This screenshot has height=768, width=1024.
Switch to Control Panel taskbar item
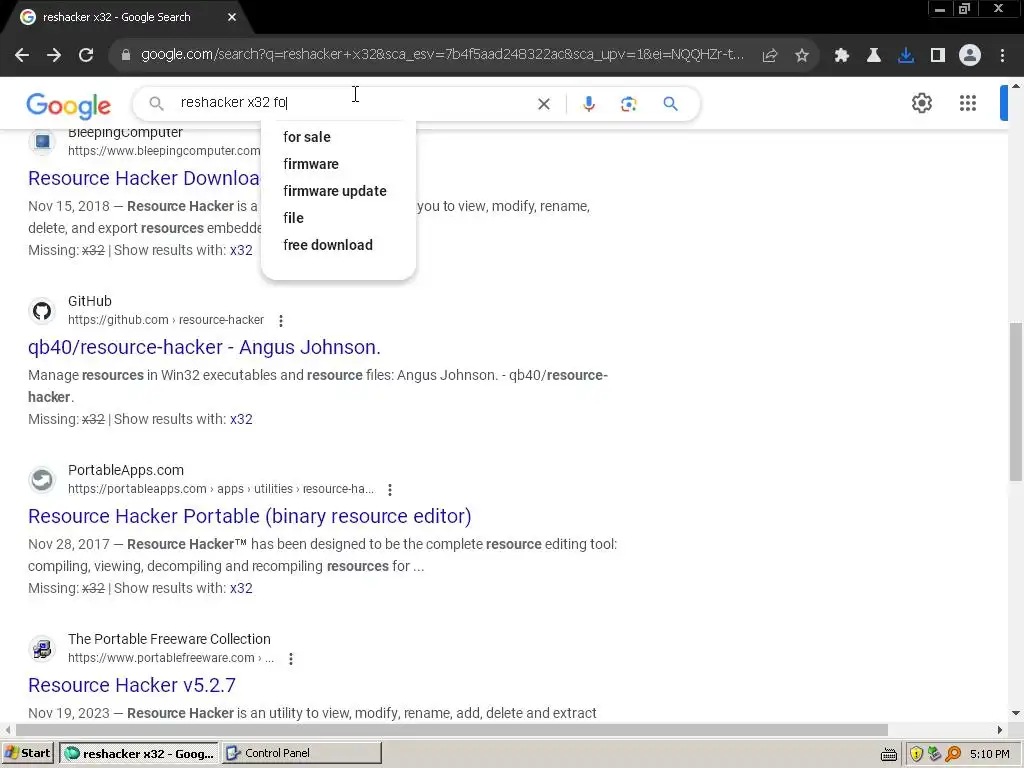click(301, 753)
